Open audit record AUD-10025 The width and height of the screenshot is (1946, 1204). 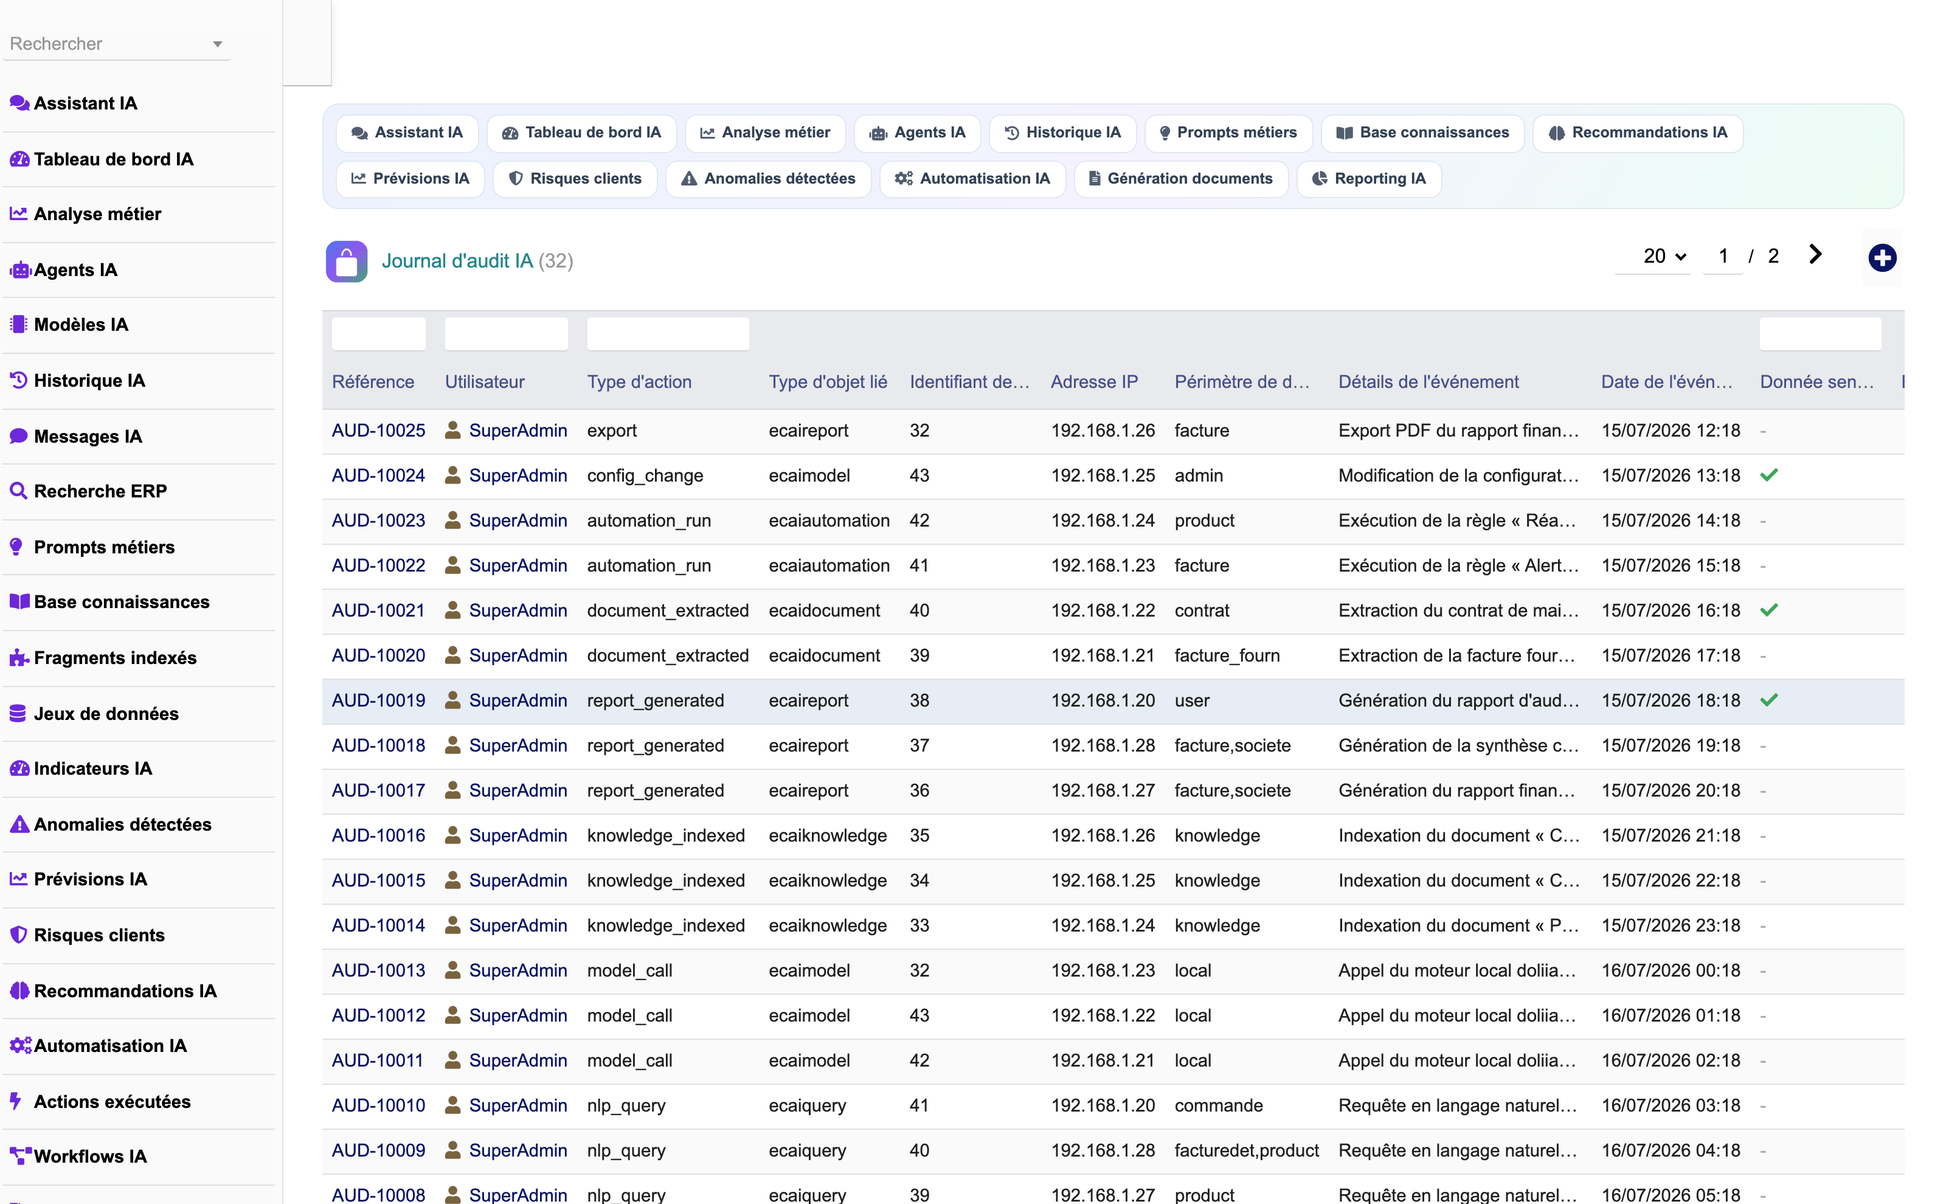coord(378,431)
